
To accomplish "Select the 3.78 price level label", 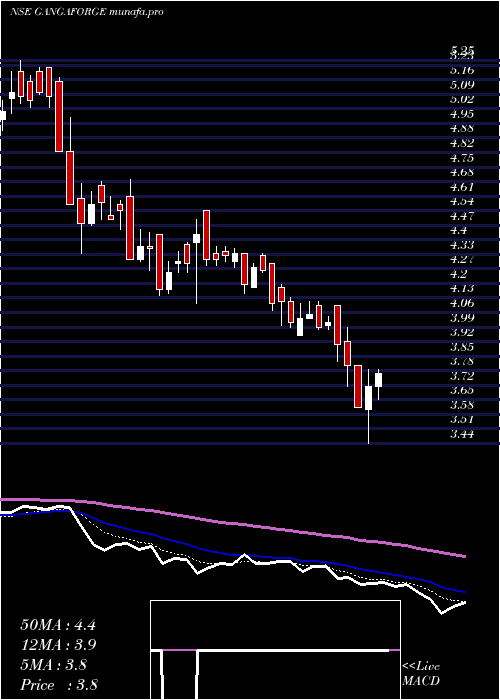I will 462,361.
